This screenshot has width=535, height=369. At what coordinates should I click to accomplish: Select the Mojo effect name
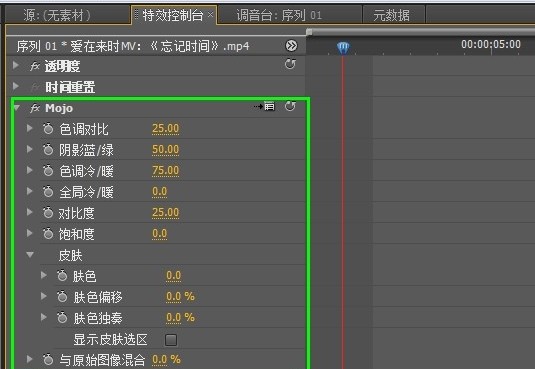[59, 108]
